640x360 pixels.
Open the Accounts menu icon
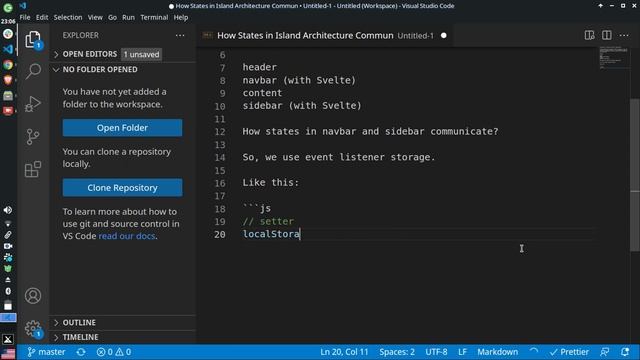[33, 296]
